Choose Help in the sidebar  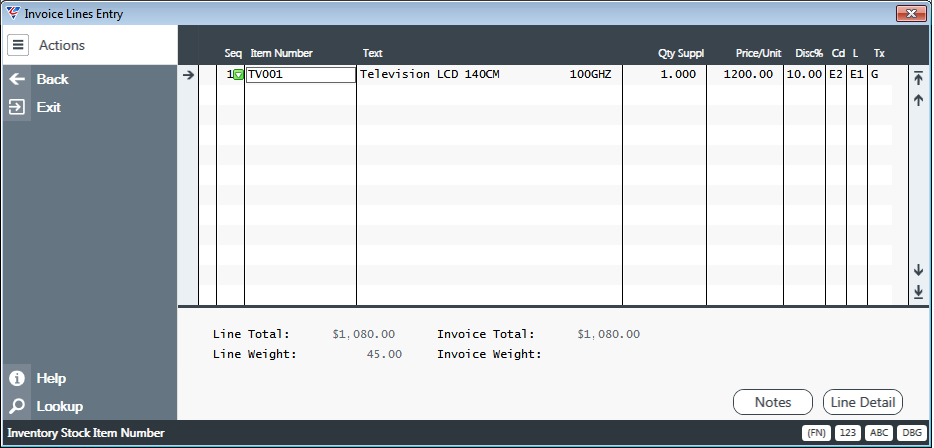click(x=51, y=378)
